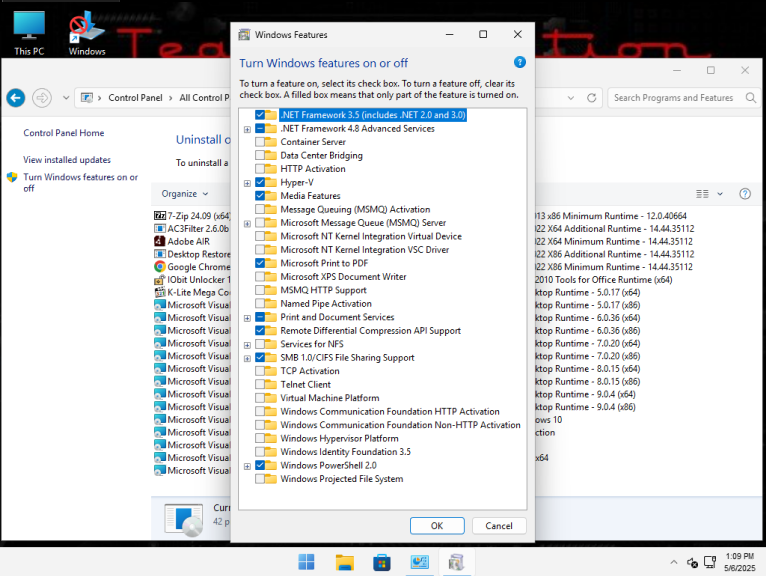
Task: Expand Windows PowerShell 2.0 node
Action: click(247, 467)
